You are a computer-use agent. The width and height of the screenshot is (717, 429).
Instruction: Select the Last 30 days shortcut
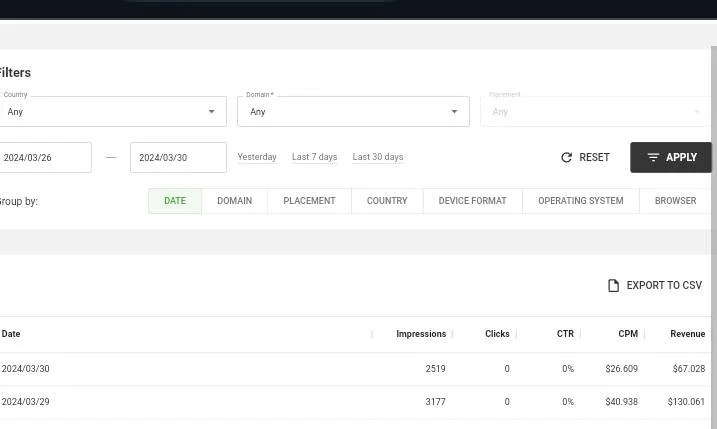(x=378, y=157)
